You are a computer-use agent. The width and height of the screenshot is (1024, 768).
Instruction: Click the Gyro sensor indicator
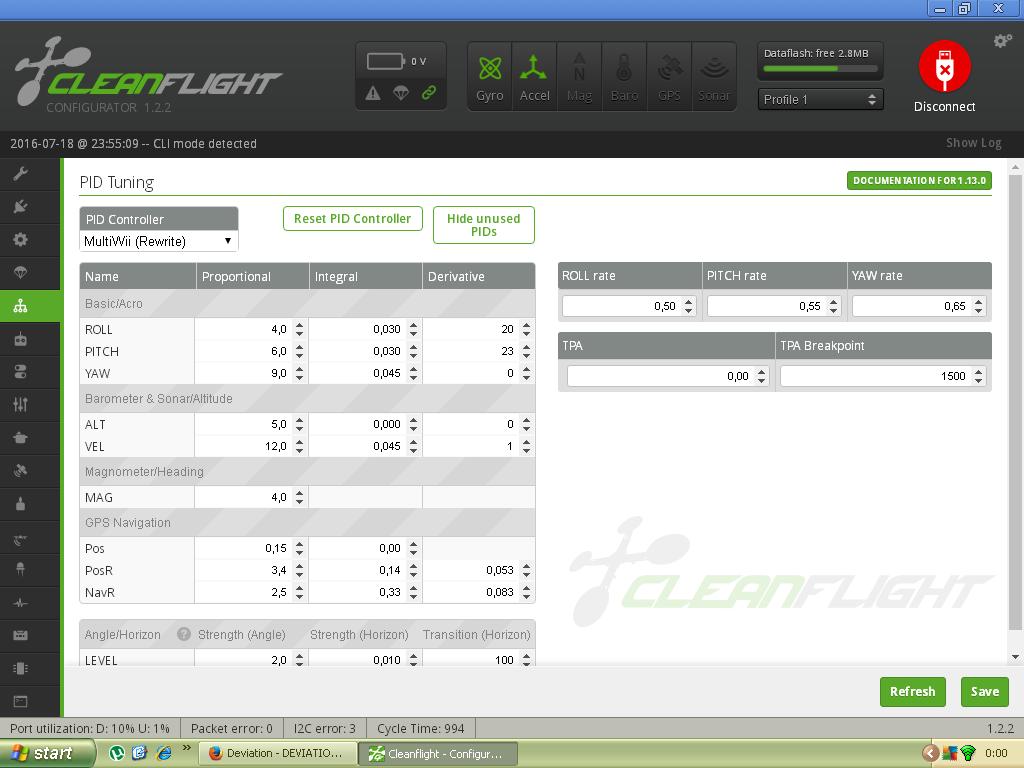click(x=490, y=76)
